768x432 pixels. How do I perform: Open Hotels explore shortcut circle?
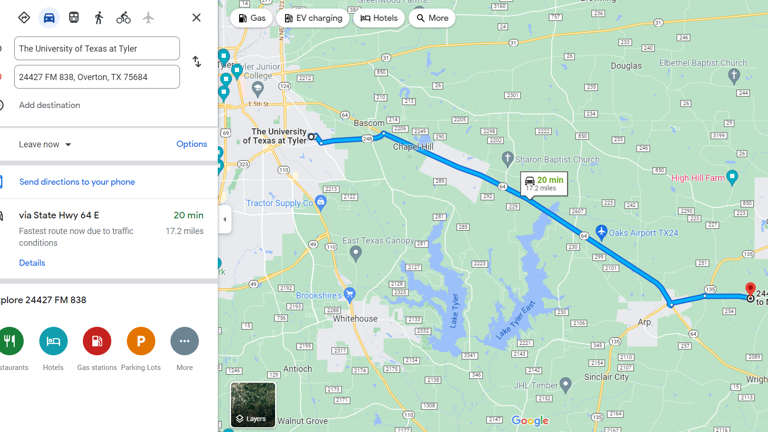click(53, 341)
